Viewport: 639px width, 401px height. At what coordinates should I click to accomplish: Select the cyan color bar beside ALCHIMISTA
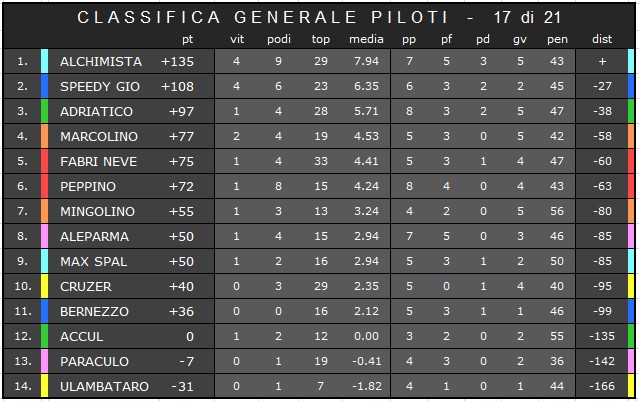(x=44, y=61)
